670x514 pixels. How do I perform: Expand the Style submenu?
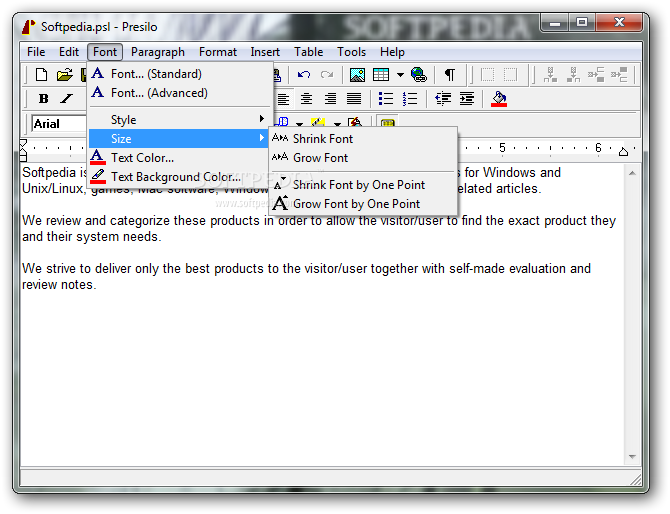coord(179,120)
